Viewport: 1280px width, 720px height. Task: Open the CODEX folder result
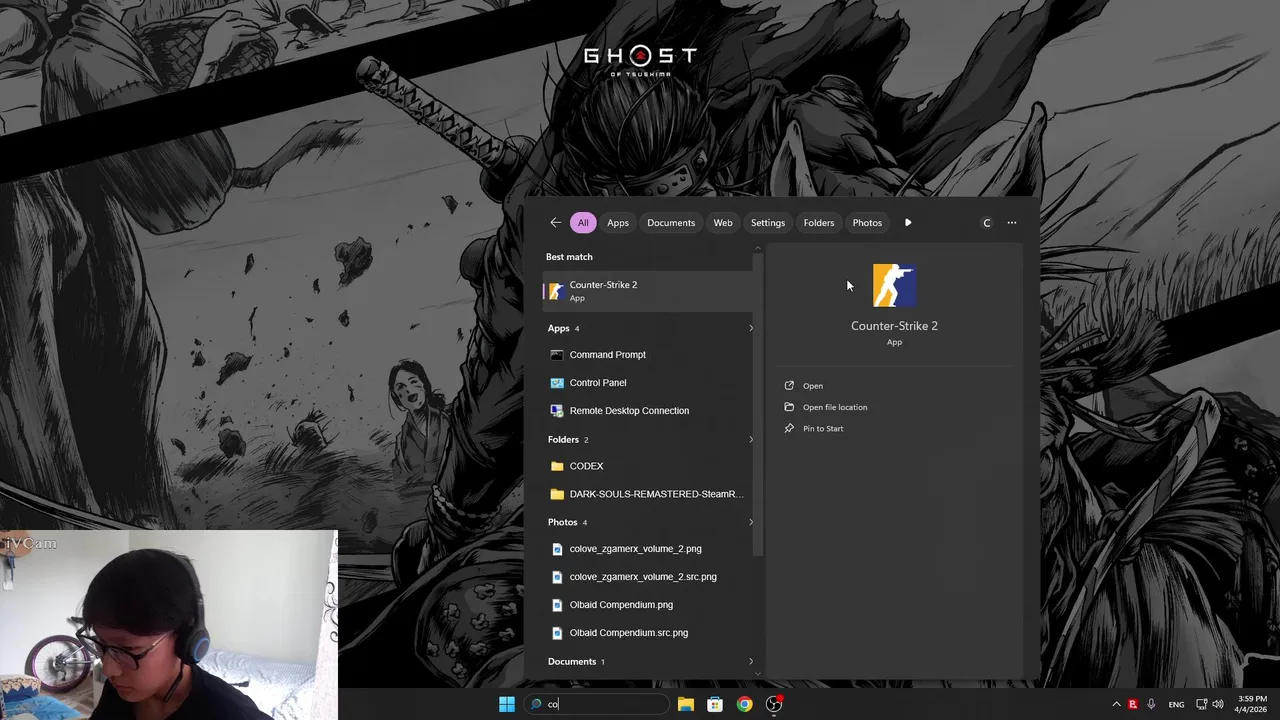click(648, 466)
